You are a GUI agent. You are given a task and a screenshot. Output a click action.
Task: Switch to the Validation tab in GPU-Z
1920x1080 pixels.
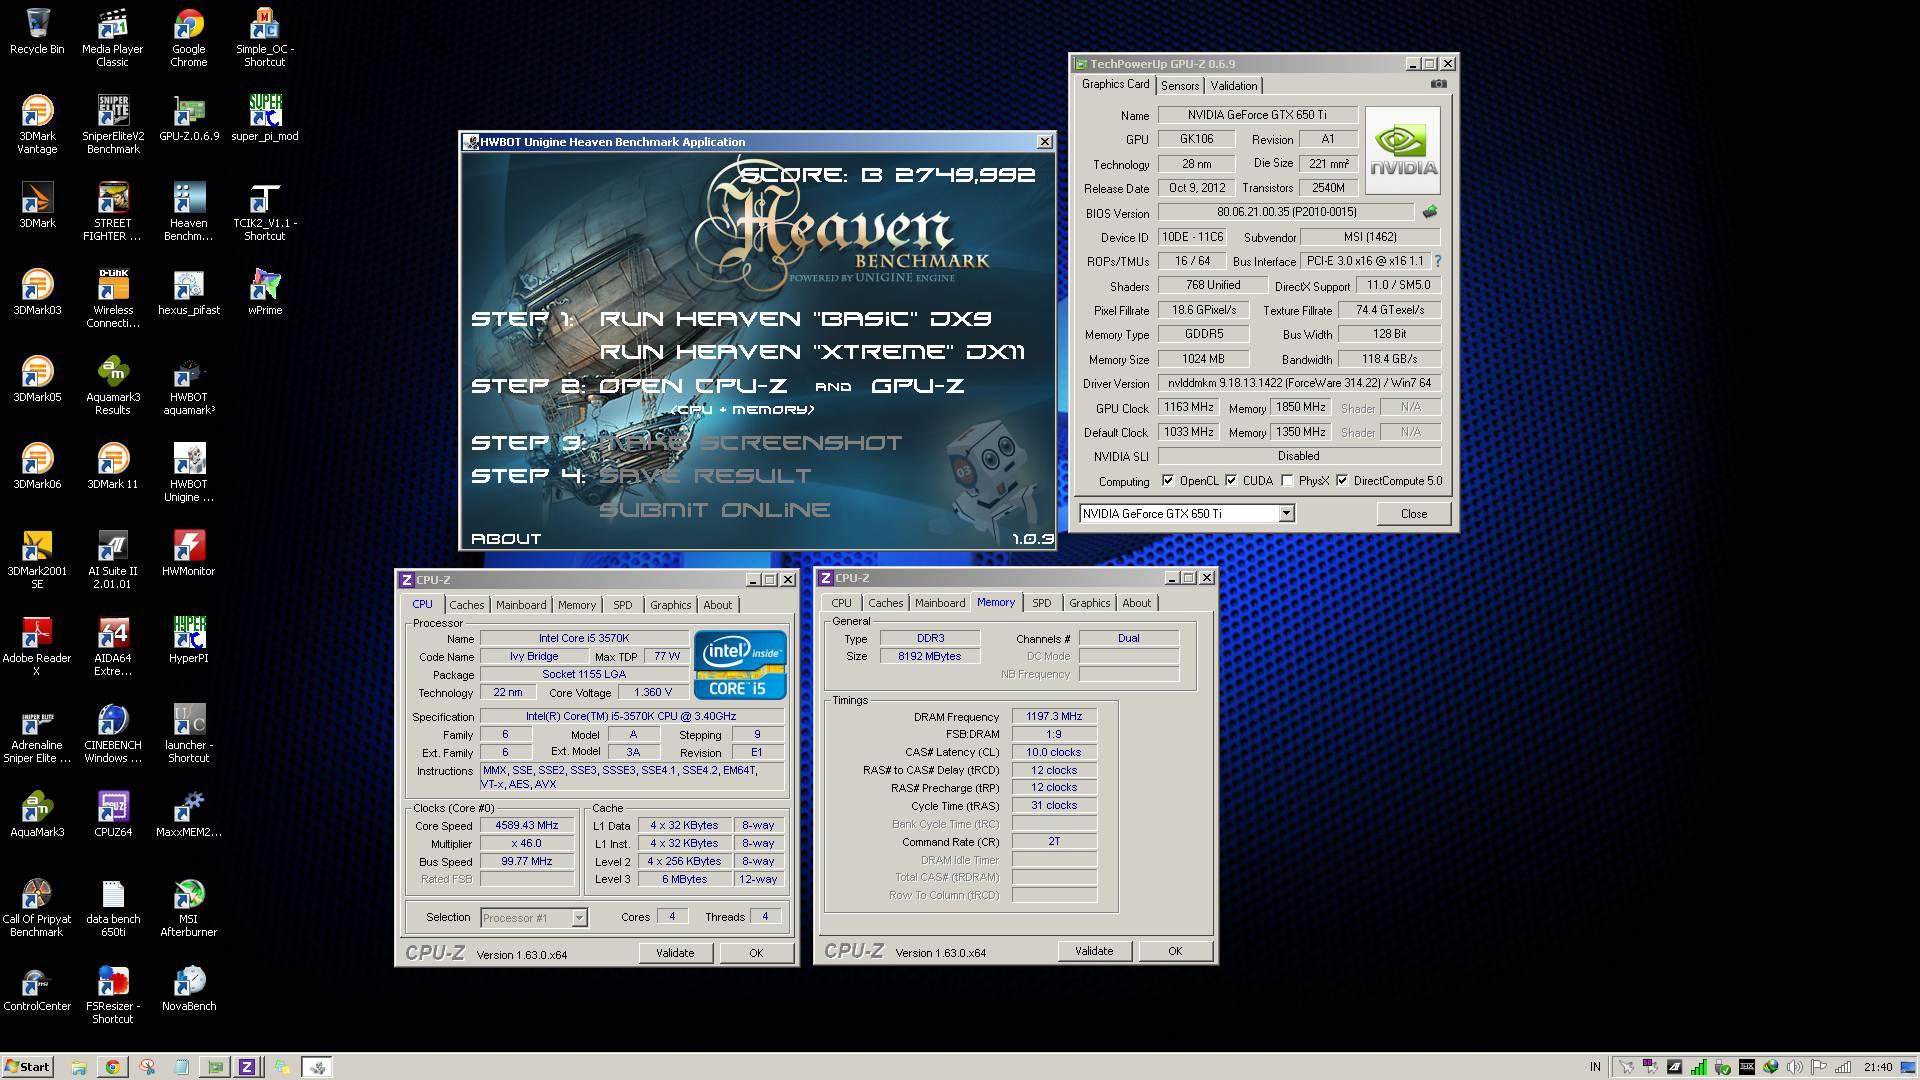tap(1233, 86)
